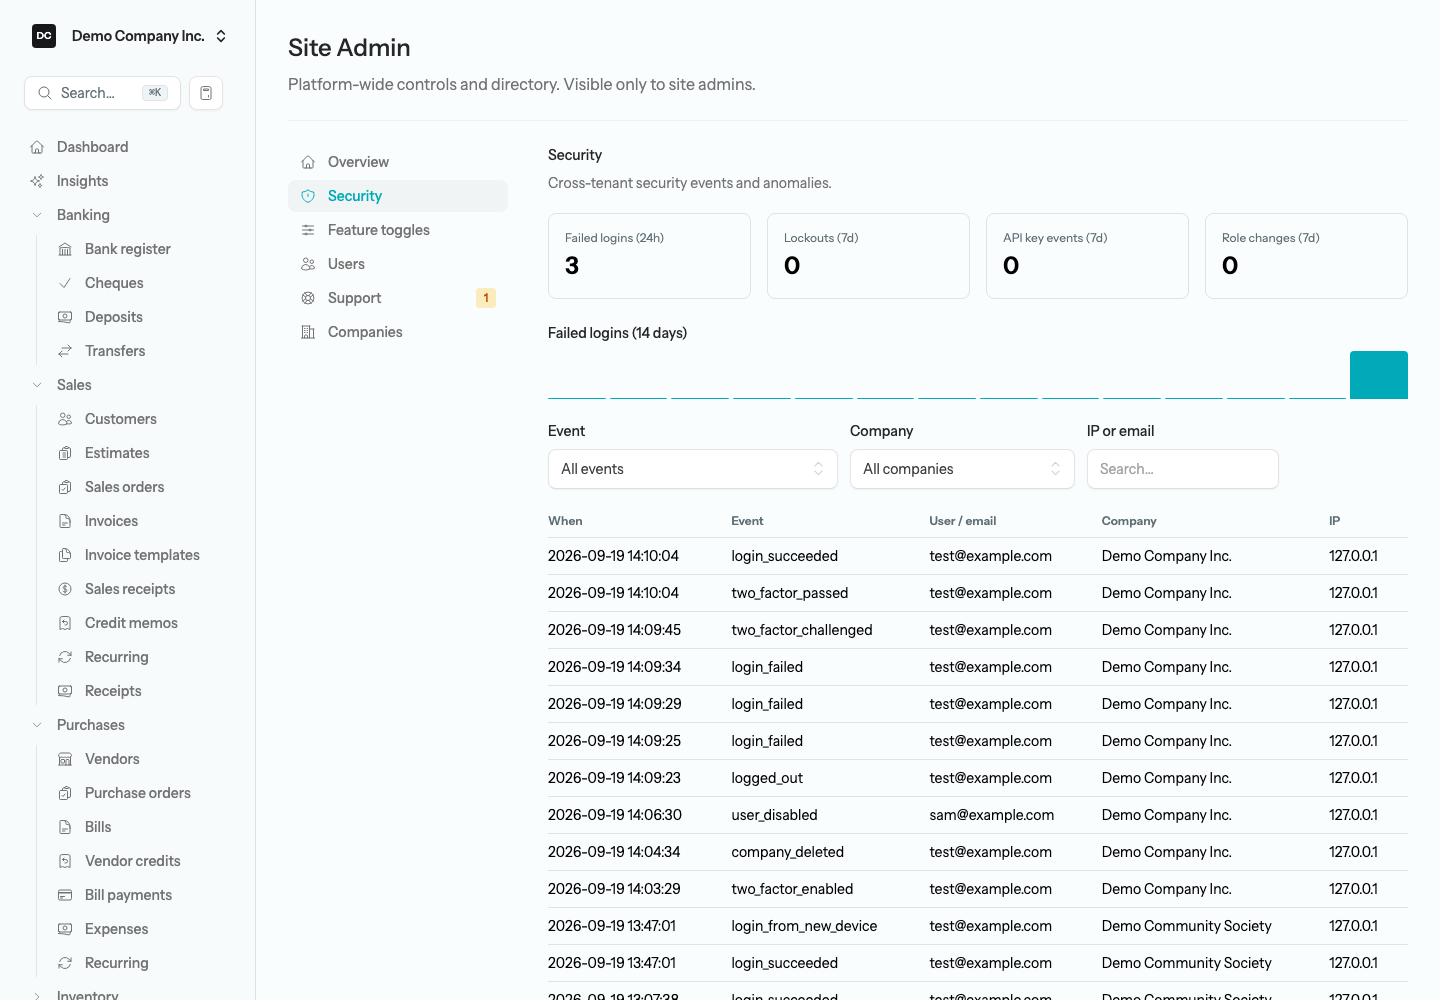1440x1000 pixels.
Task: Click the Customers people icon
Action: [x=65, y=419]
